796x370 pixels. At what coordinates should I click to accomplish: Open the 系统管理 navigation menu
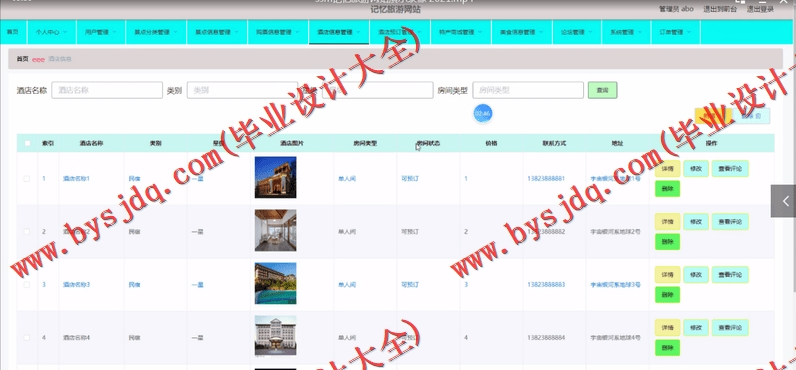point(626,32)
